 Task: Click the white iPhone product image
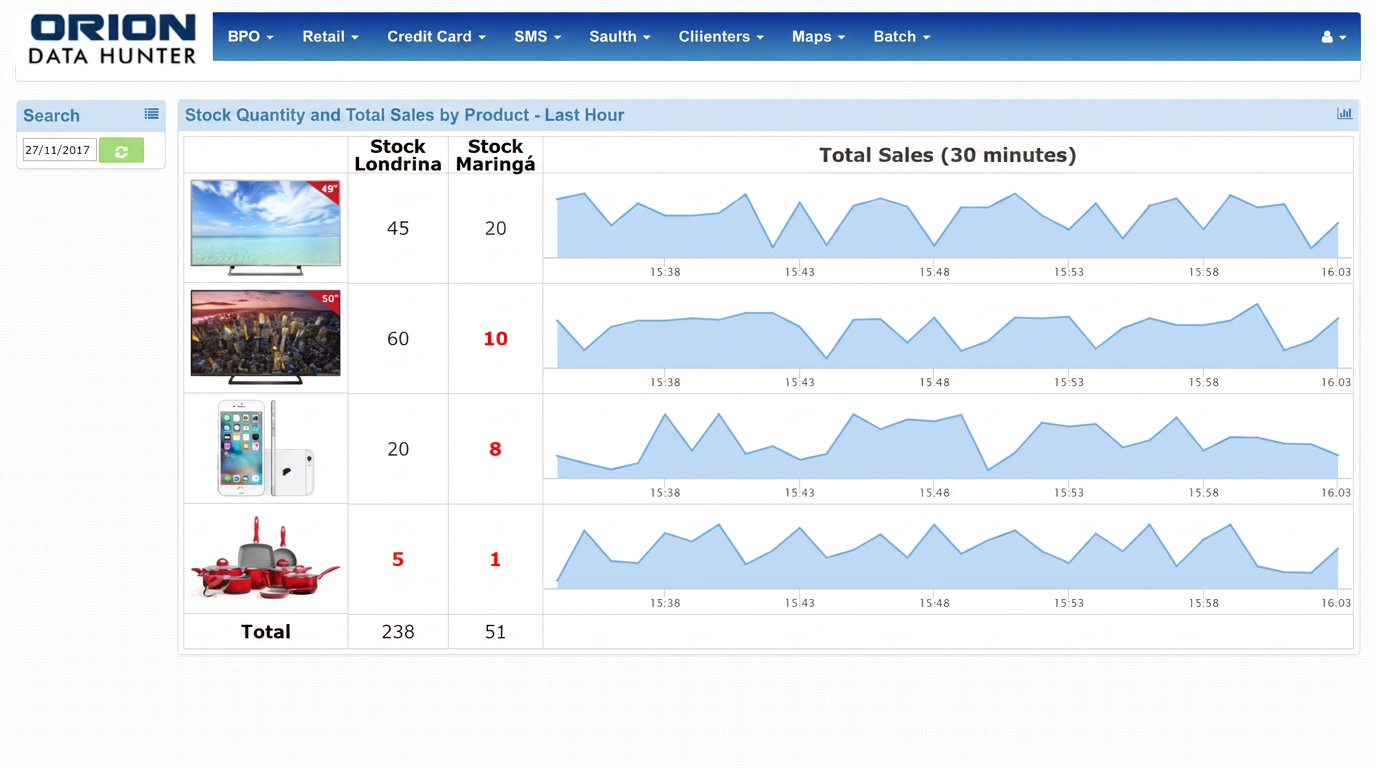point(266,448)
